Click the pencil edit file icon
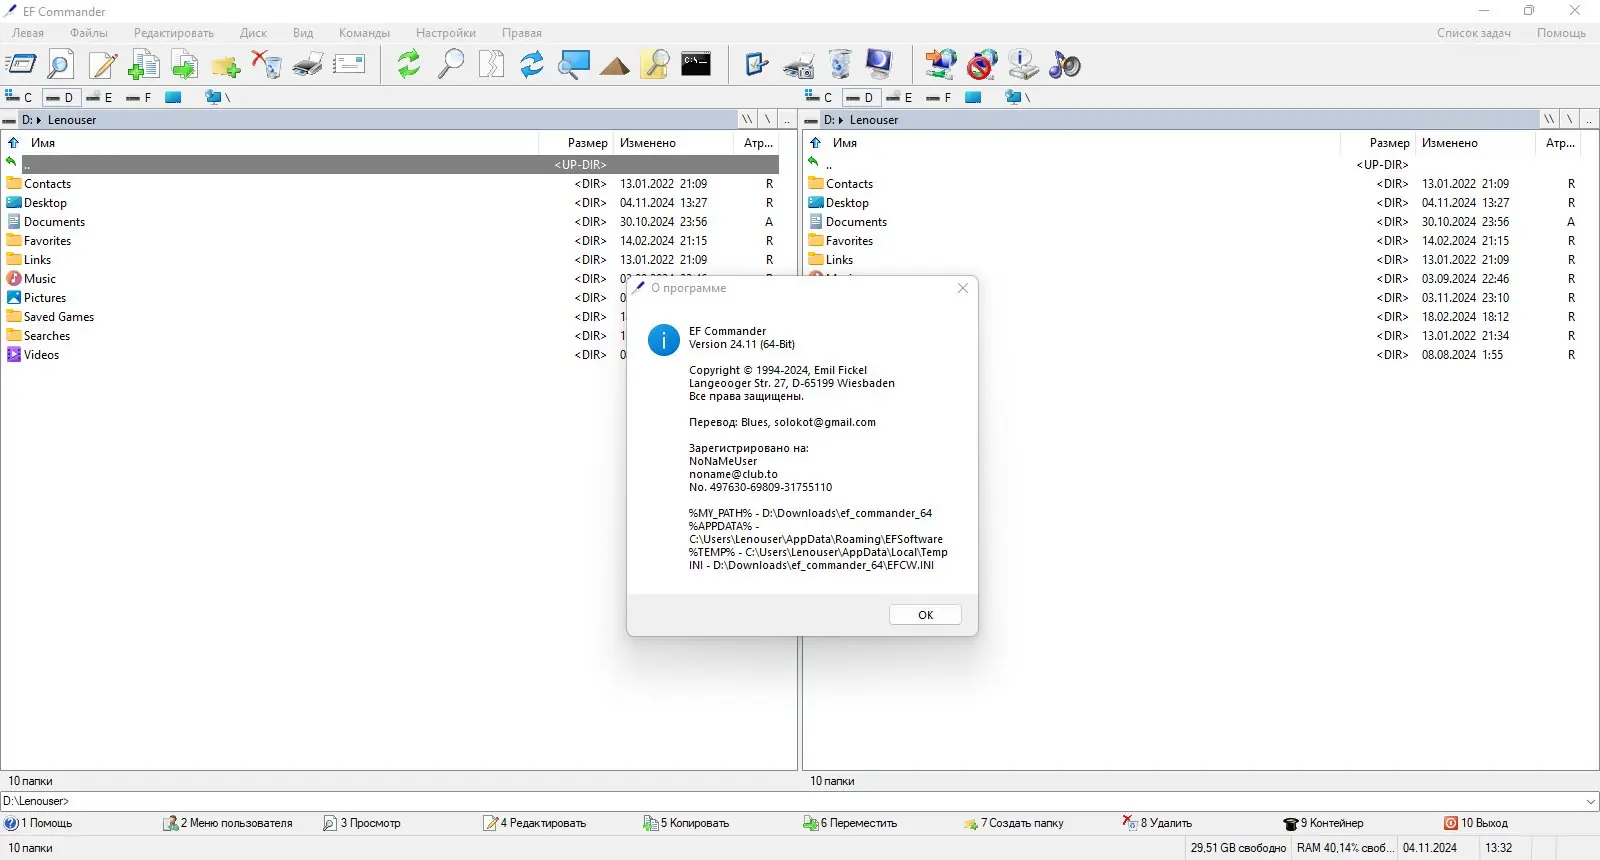 pyautogui.click(x=102, y=65)
